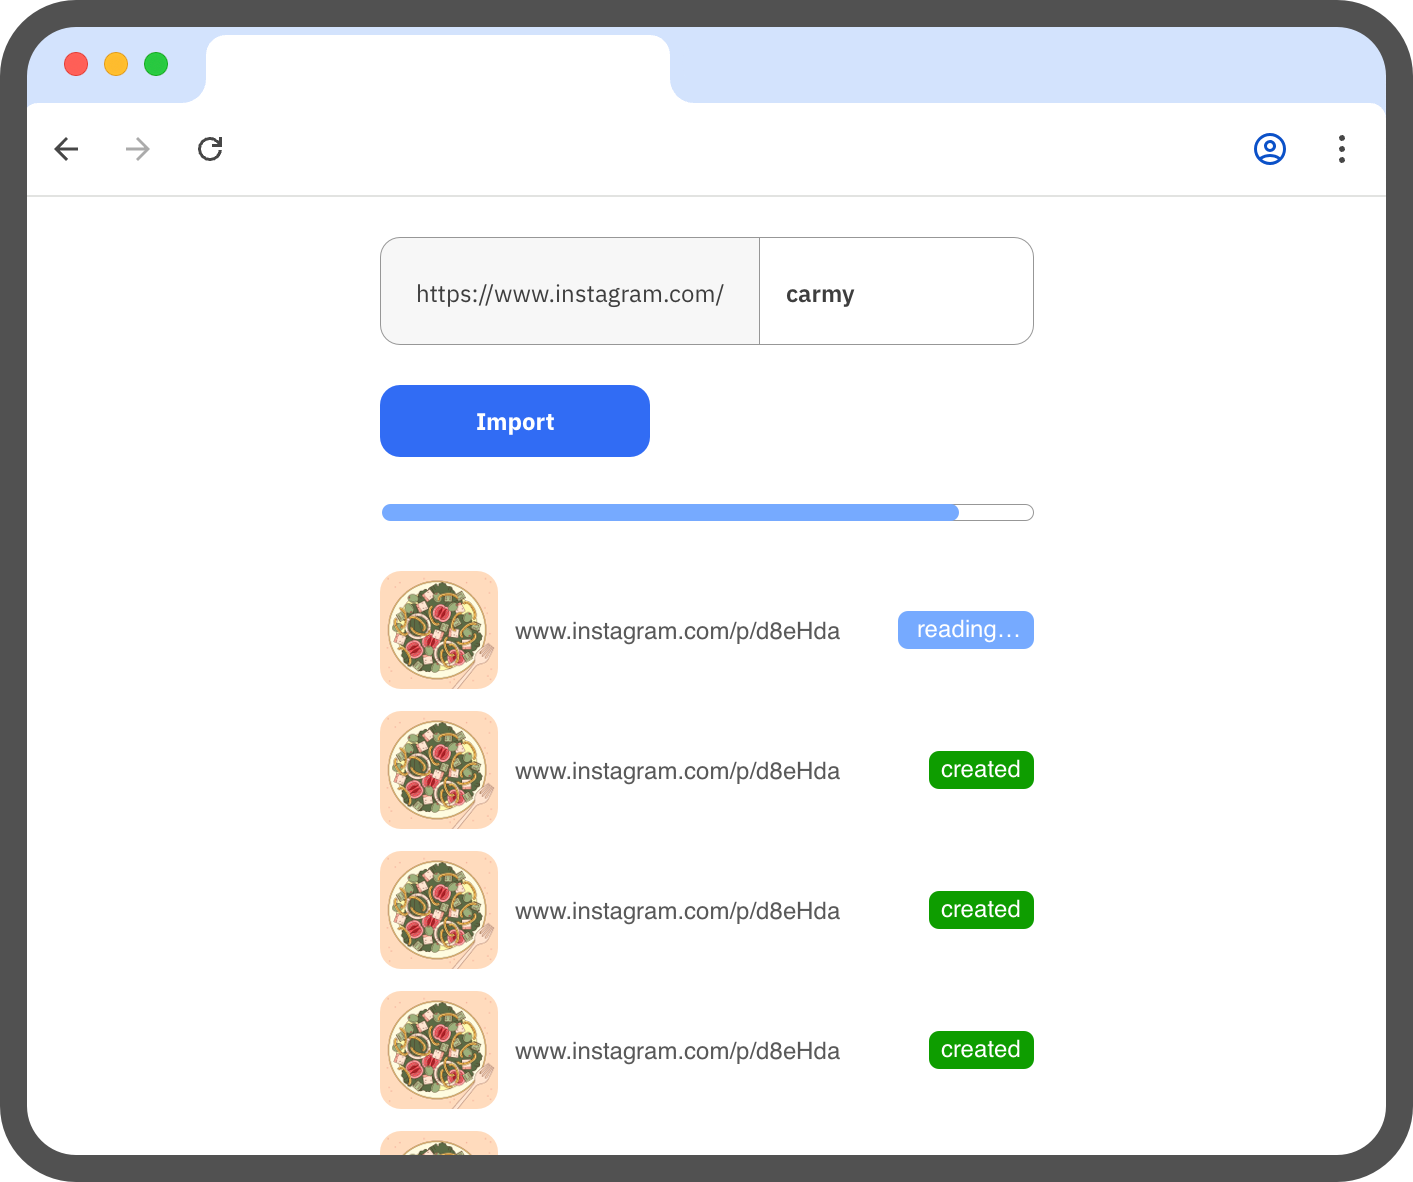
Task: Click the import progress bar
Action: pos(707,512)
